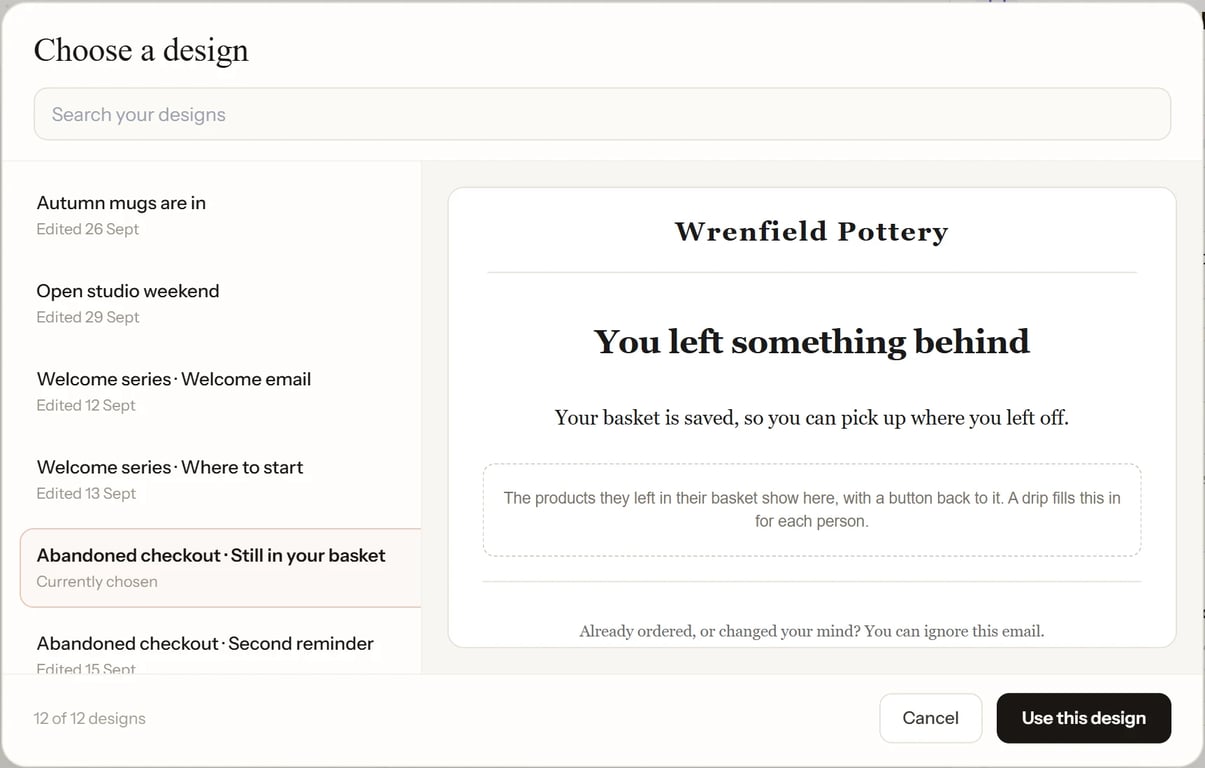Image resolution: width=1205 pixels, height=768 pixels.
Task: Click the Edited 29 Sept label
Action: (88, 317)
